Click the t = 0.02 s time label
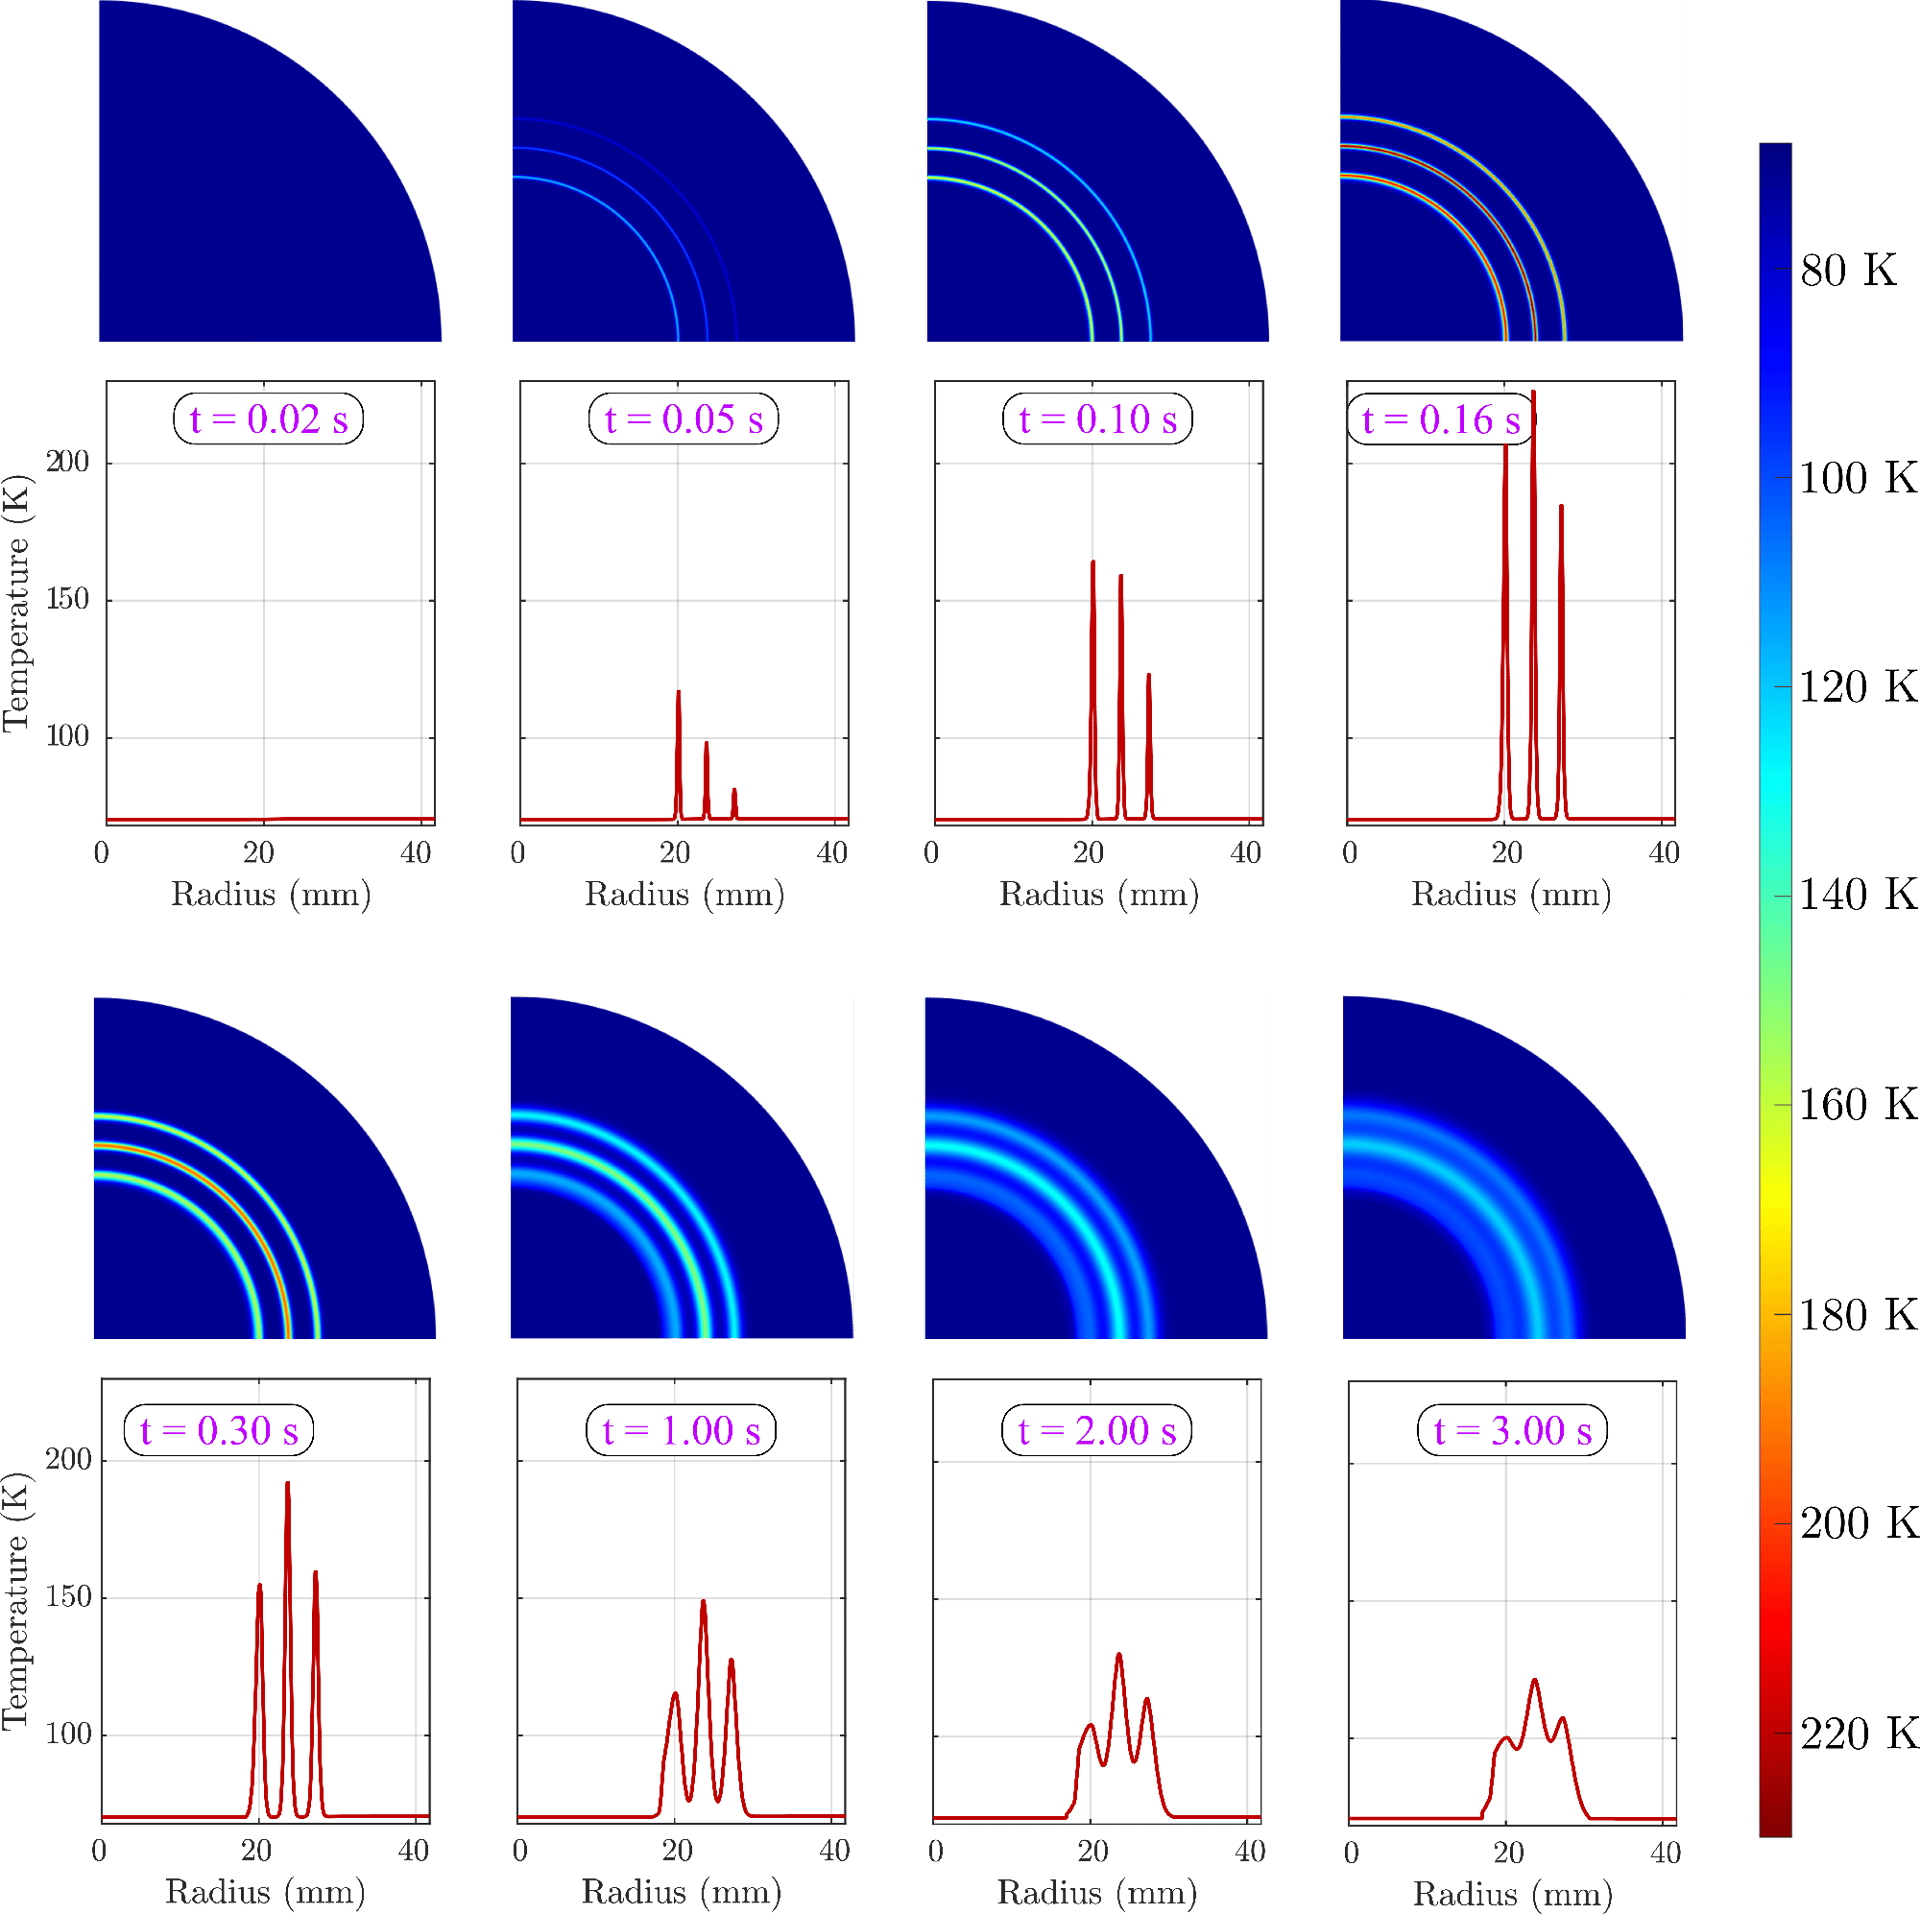The height and width of the screenshot is (1914, 1920). point(268,419)
